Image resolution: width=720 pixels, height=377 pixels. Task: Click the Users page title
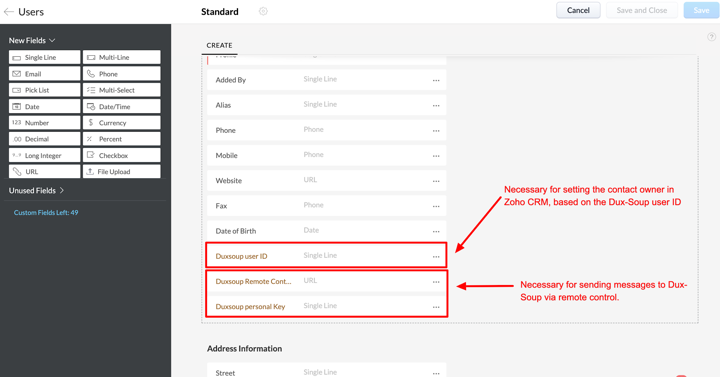coord(31,12)
